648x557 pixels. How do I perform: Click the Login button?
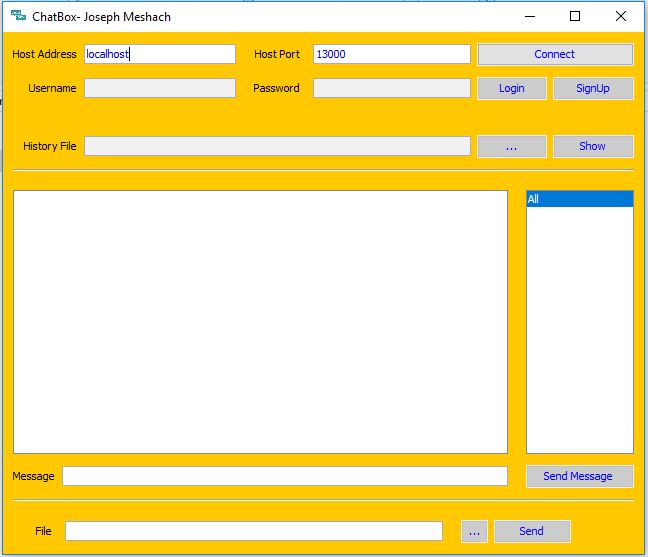coord(511,88)
